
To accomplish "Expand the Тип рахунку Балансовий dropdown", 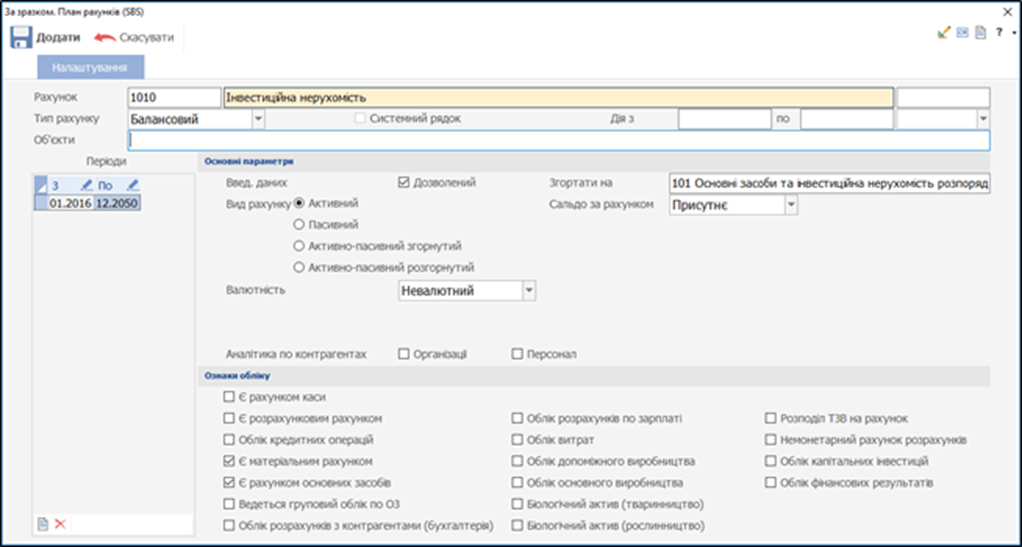I will coord(258,119).
